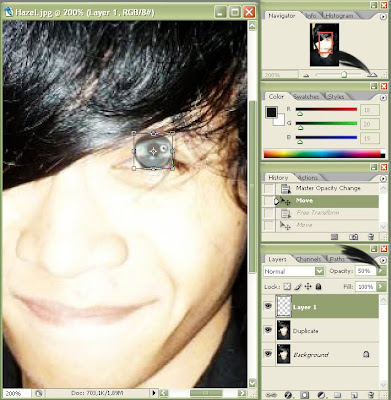This screenshot has width=391, height=400.
Task: Toggle visibility of the Duplicate layer
Action: coord(268,330)
